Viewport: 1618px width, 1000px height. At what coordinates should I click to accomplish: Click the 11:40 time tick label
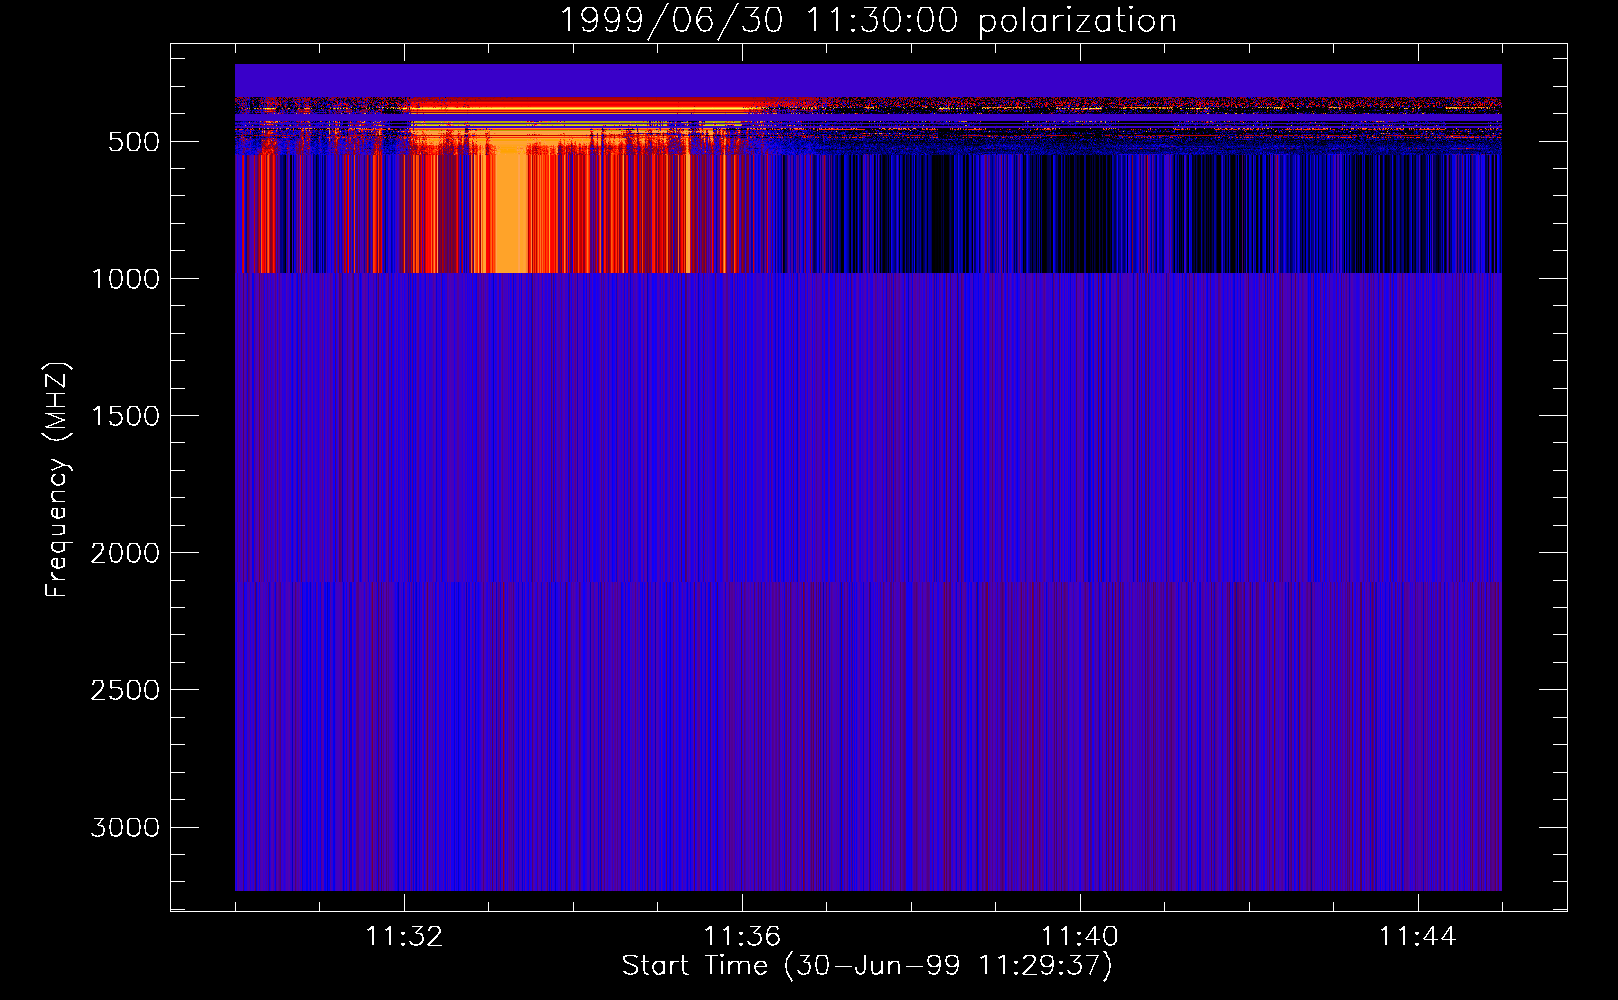click(1080, 937)
